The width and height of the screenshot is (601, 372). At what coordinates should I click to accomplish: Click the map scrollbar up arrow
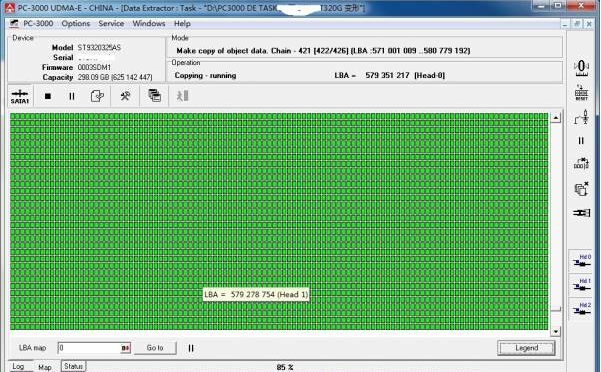(555, 118)
